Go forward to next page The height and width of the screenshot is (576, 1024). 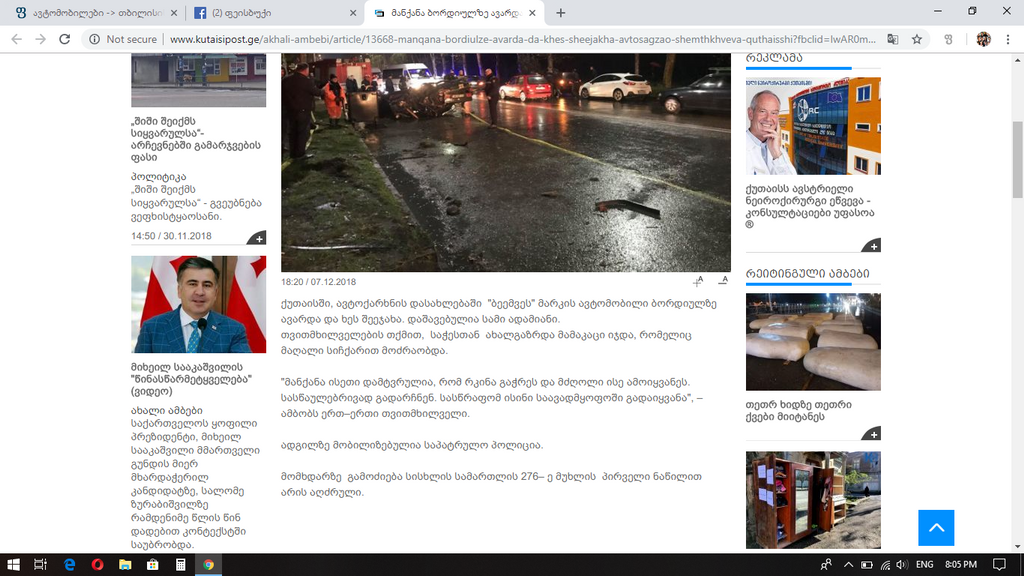tap(40, 39)
